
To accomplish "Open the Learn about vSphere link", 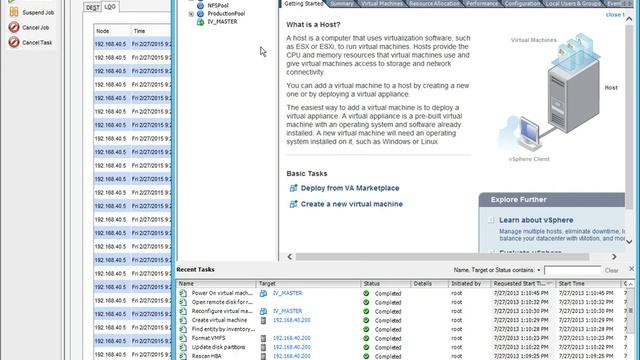I will click(x=536, y=220).
